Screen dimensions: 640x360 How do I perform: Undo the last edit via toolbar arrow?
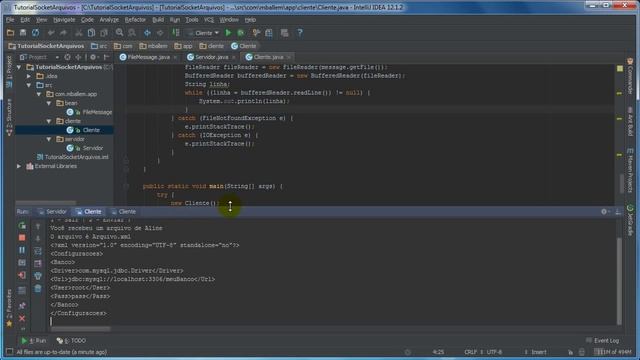click(x=51, y=33)
